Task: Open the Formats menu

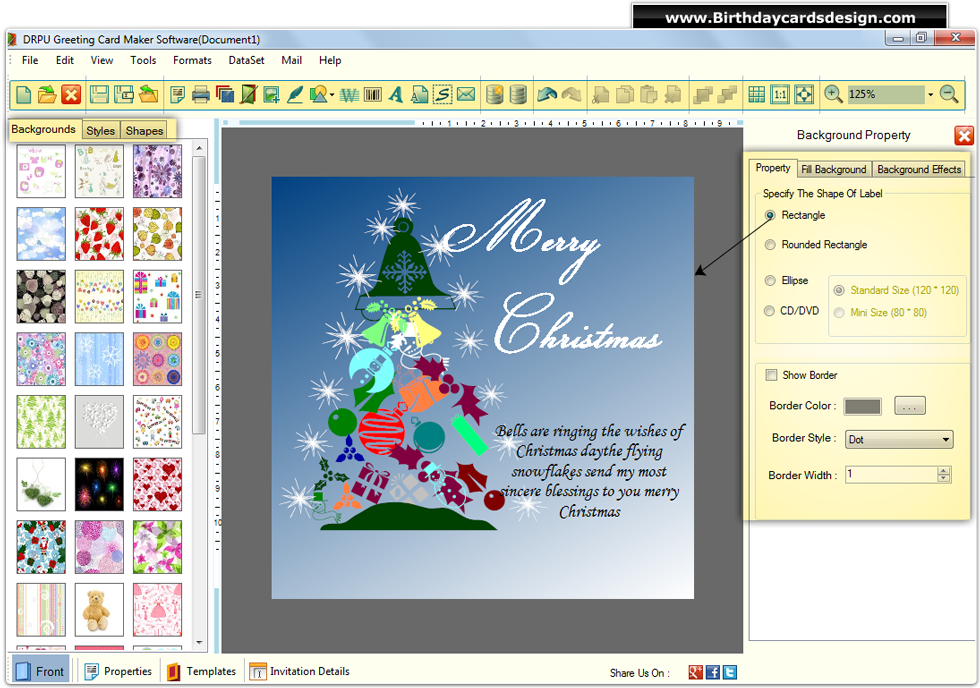Action: tap(192, 61)
